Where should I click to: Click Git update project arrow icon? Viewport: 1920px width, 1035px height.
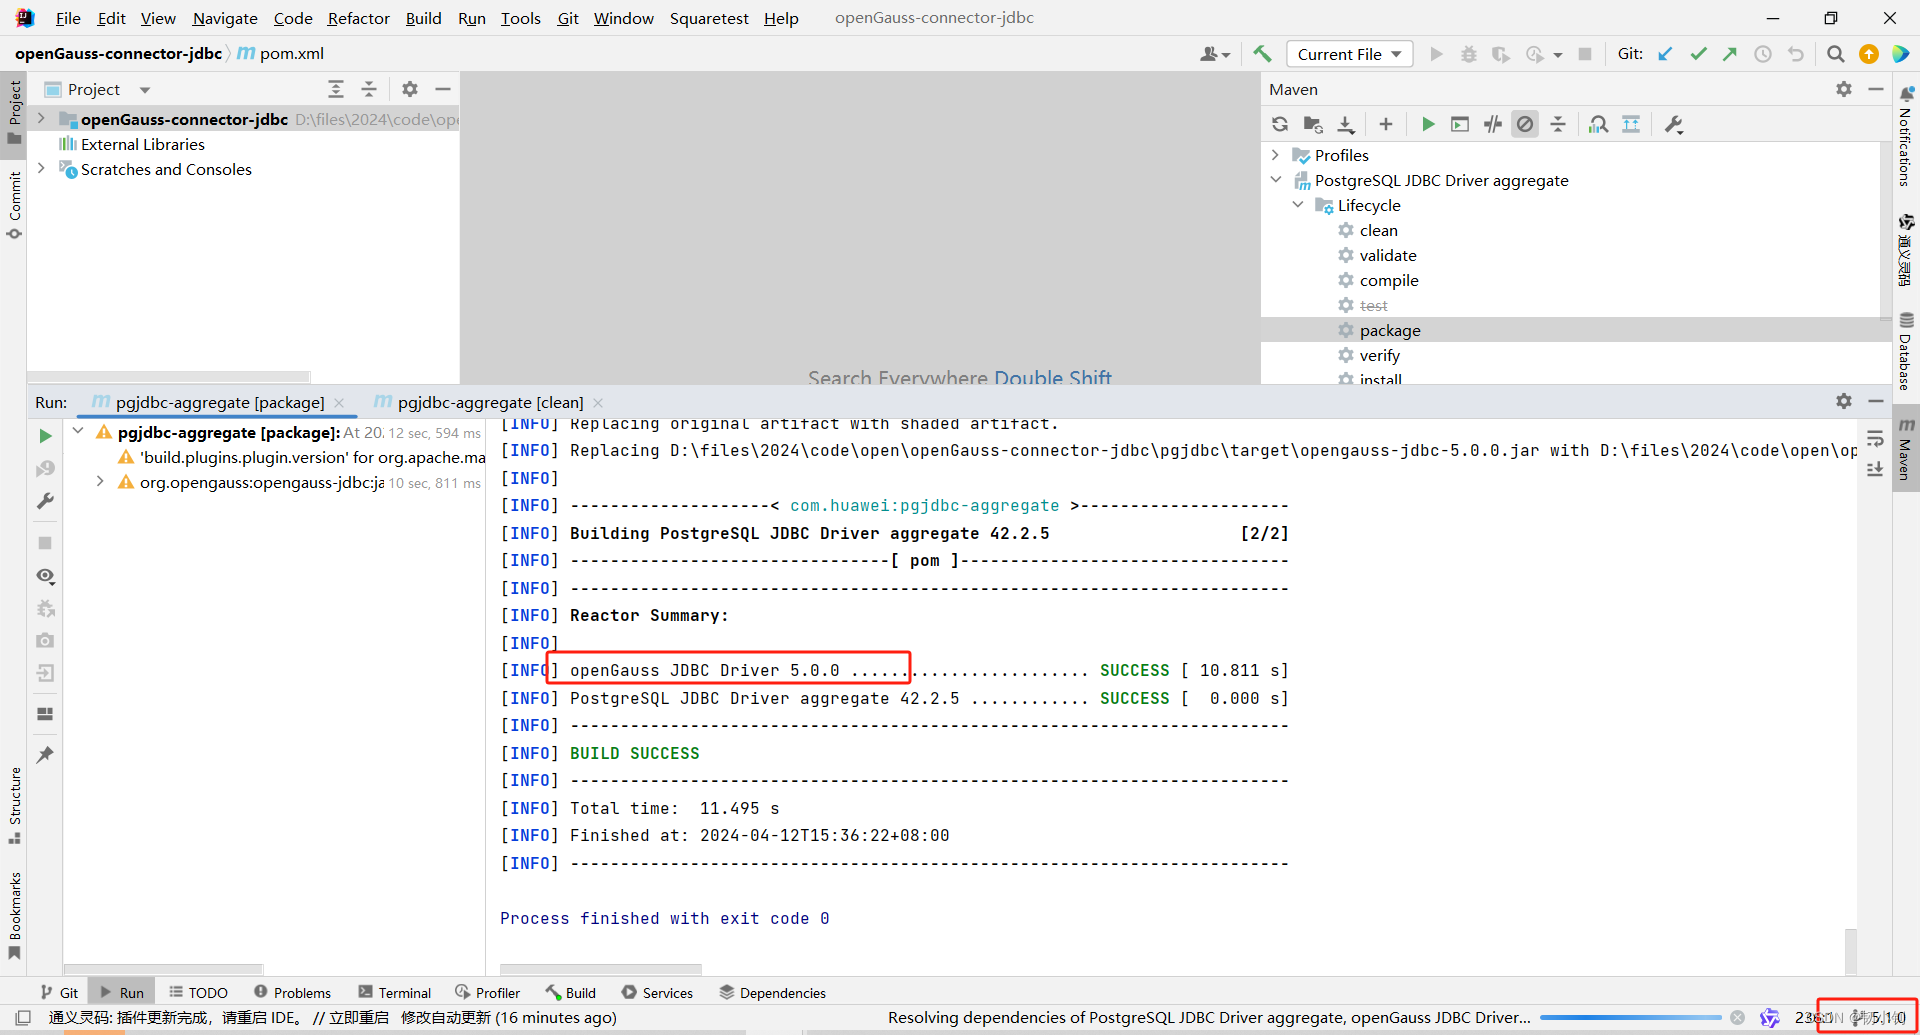pyautogui.click(x=1665, y=54)
